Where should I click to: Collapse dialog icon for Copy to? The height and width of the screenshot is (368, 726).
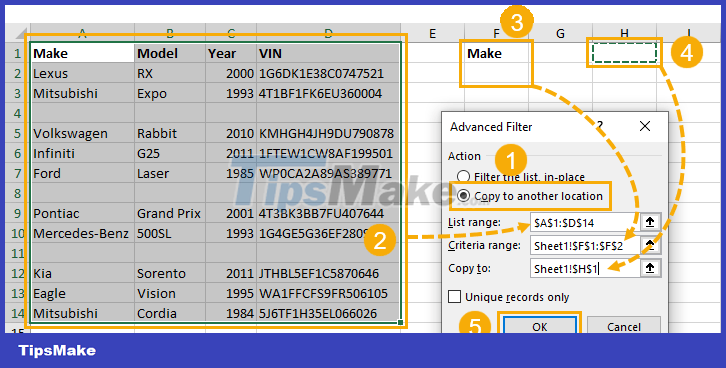pos(650,268)
